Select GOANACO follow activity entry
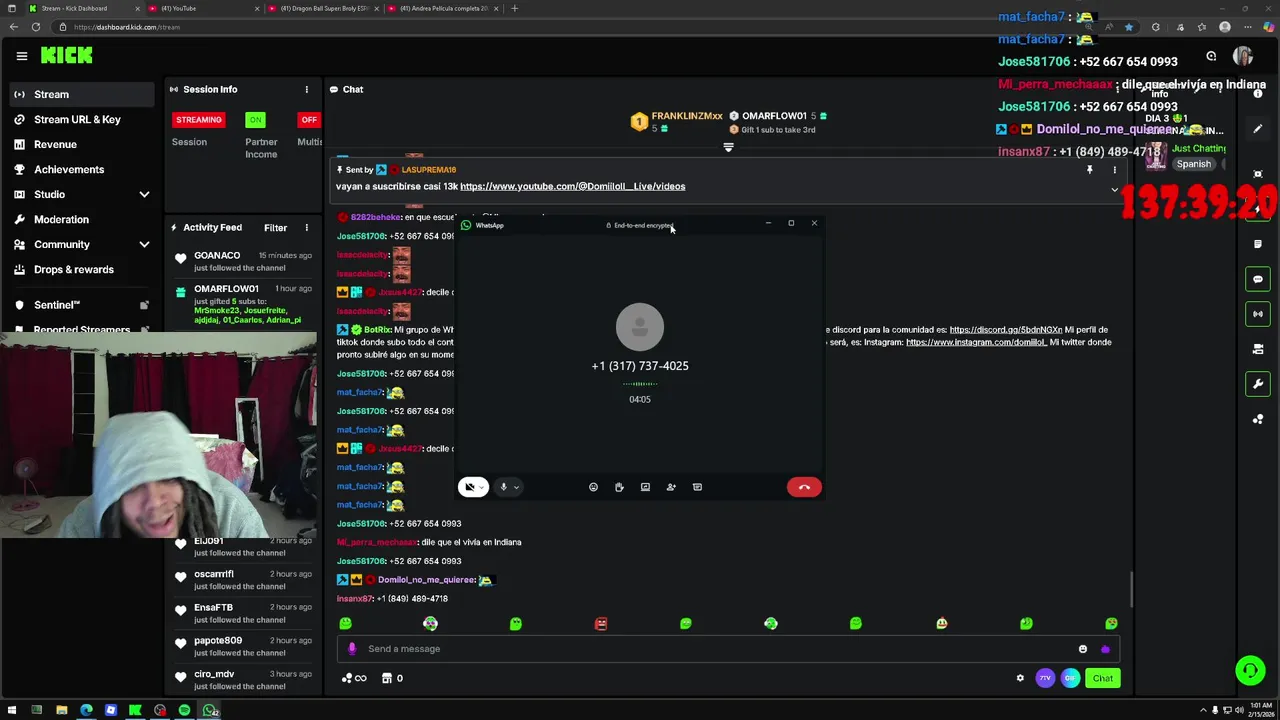The height and width of the screenshot is (720, 1280). (x=245, y=260)
